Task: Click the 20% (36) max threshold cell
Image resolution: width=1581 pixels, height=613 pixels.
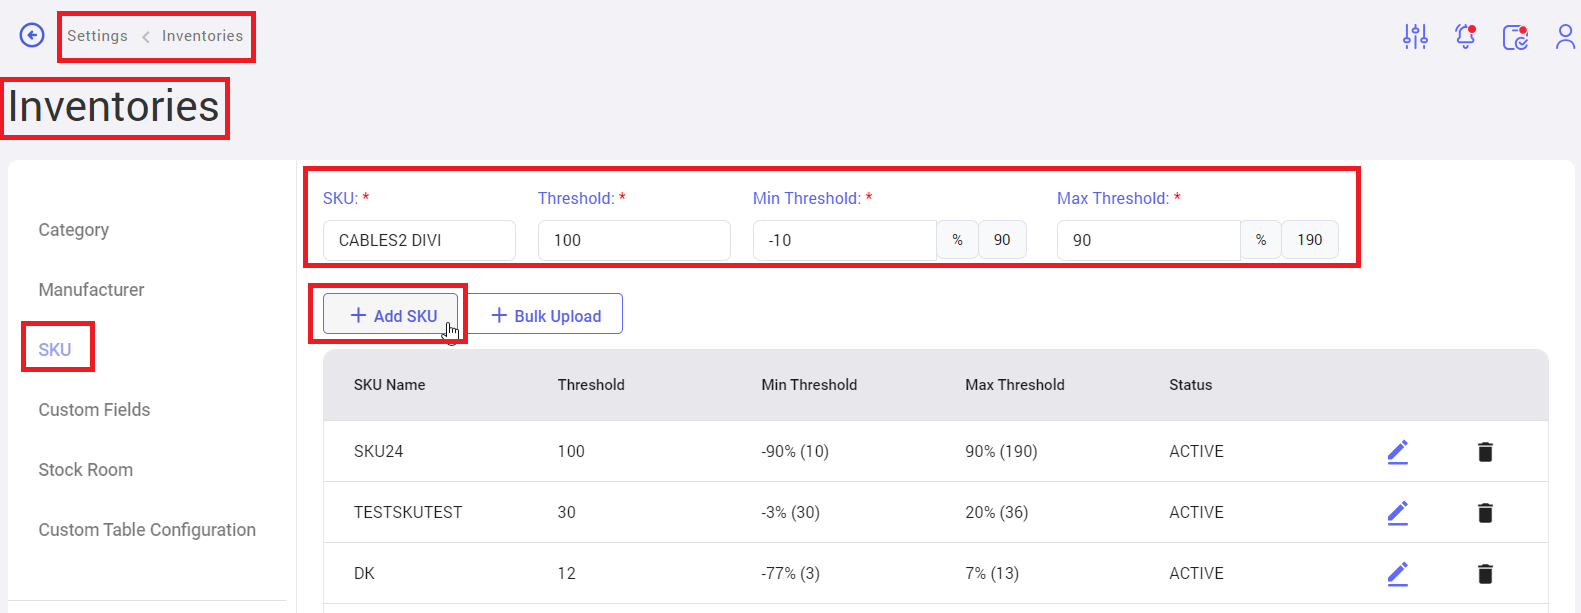Action: (997, 513)
